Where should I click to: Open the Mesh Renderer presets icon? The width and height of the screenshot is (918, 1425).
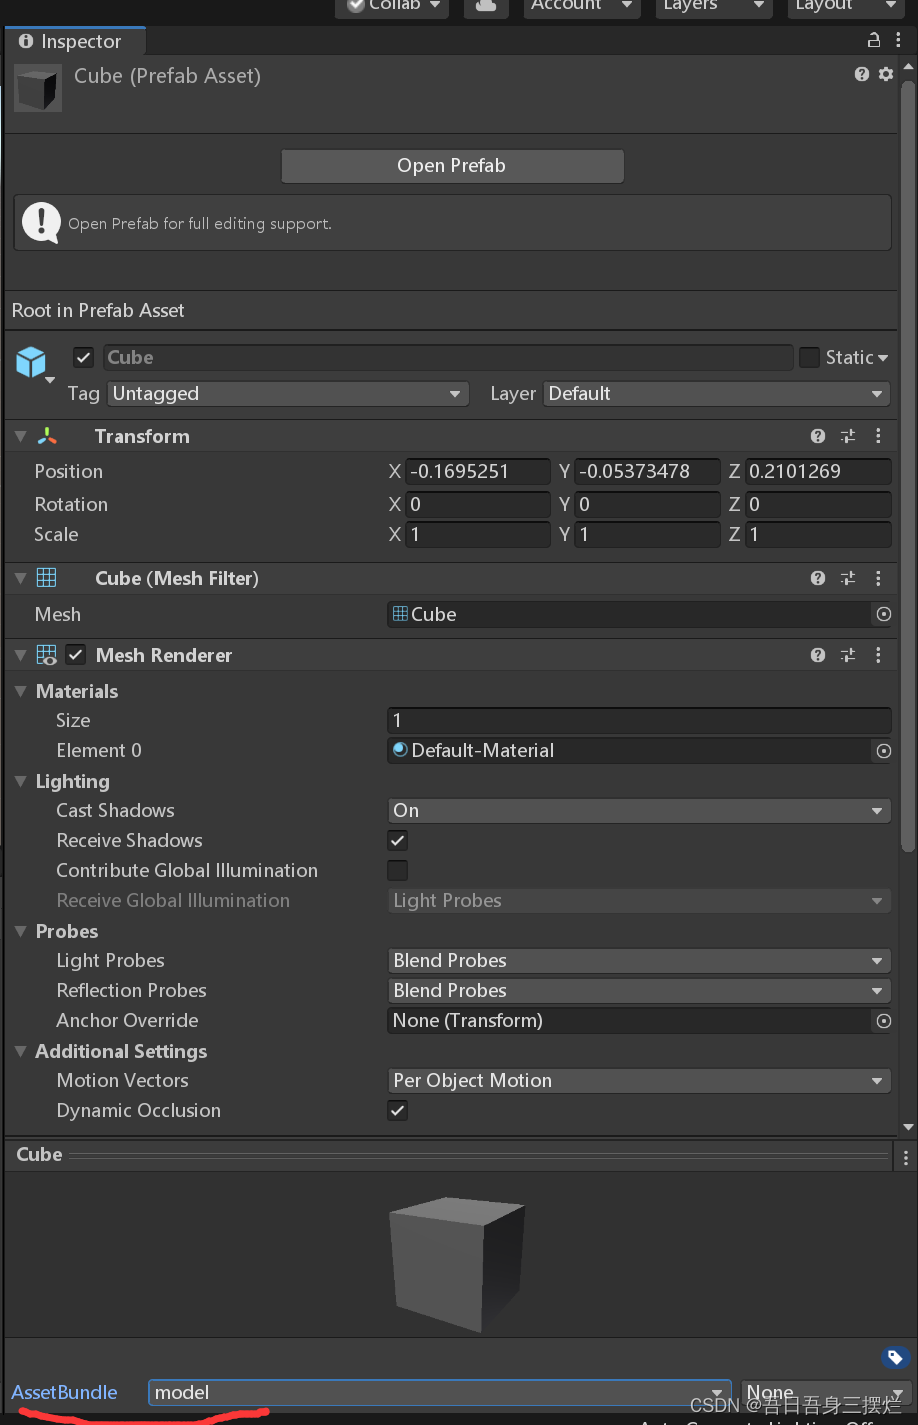click(x=848, y=655)
